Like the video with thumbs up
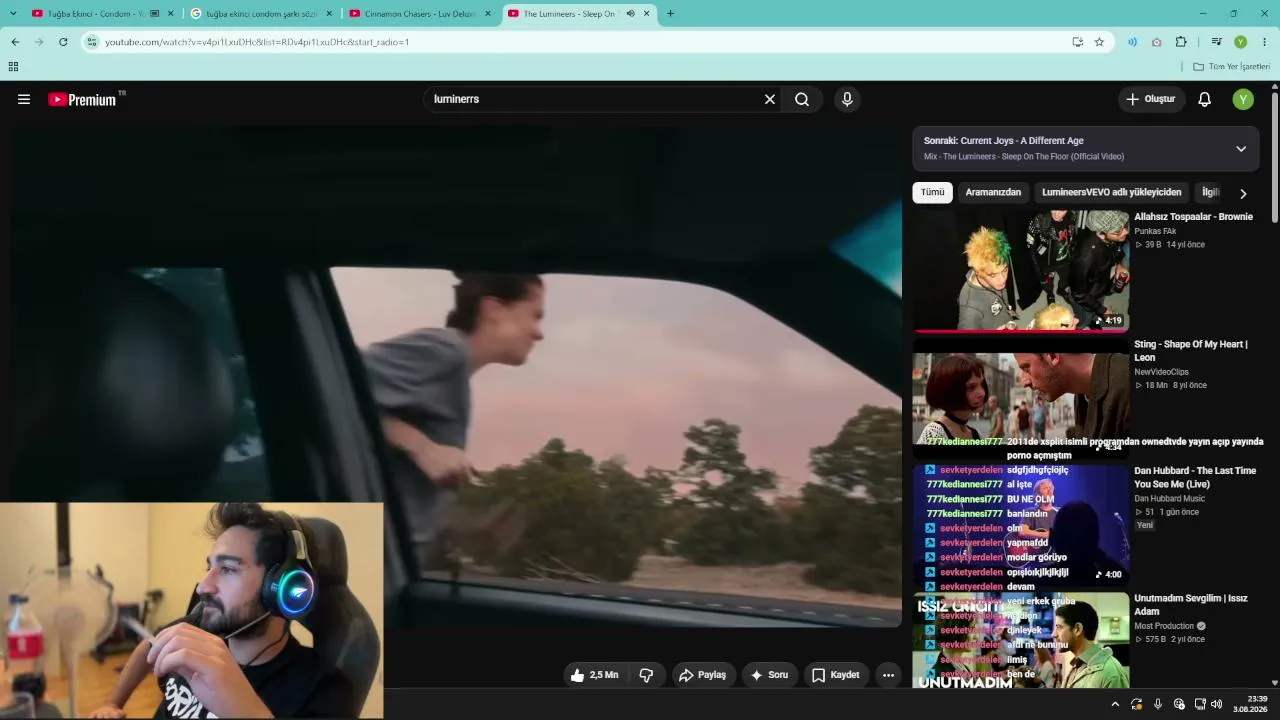Image resolution: width=1280 pixels, height=720 pixels. click(x=594, y=675)
